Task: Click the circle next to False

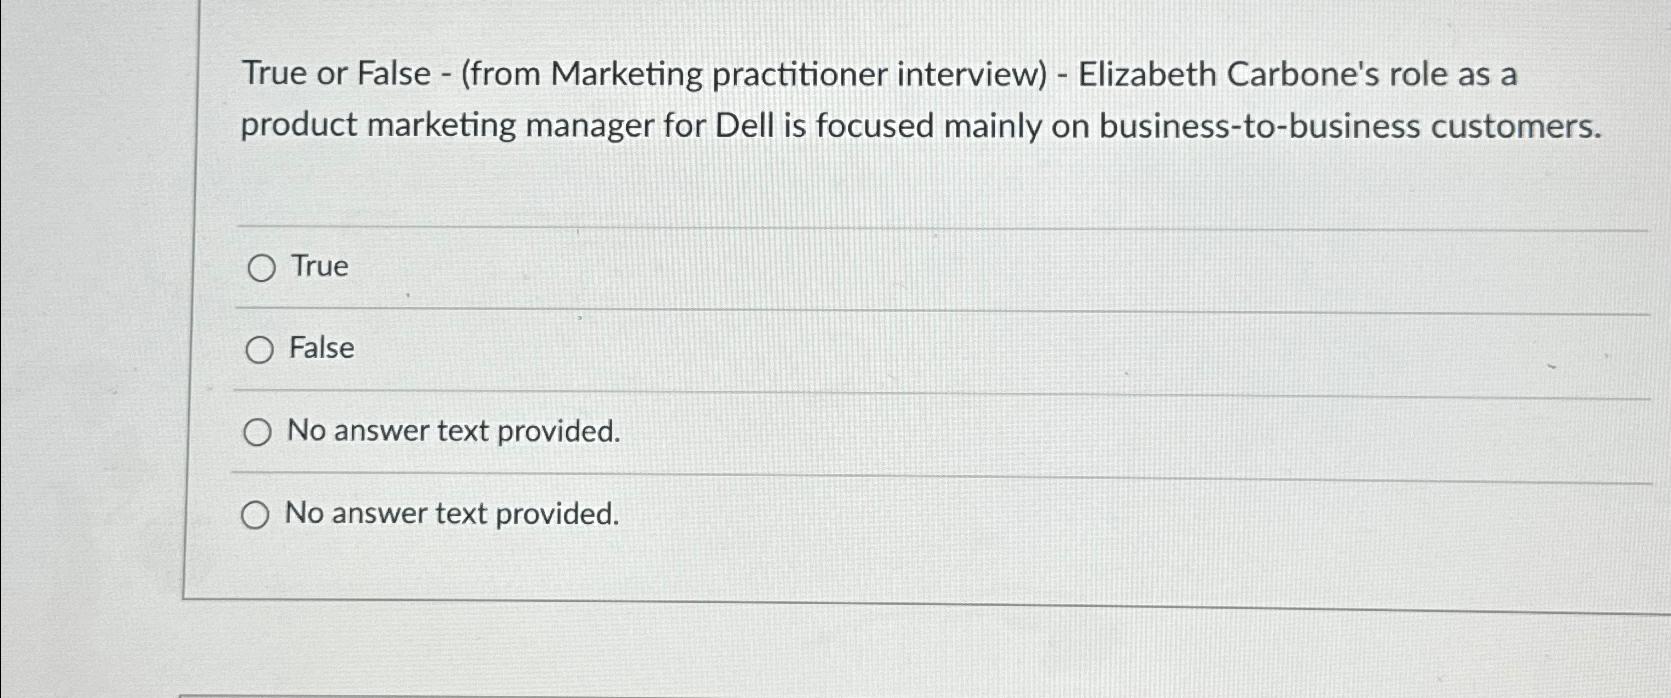Action: click(261, 349)
